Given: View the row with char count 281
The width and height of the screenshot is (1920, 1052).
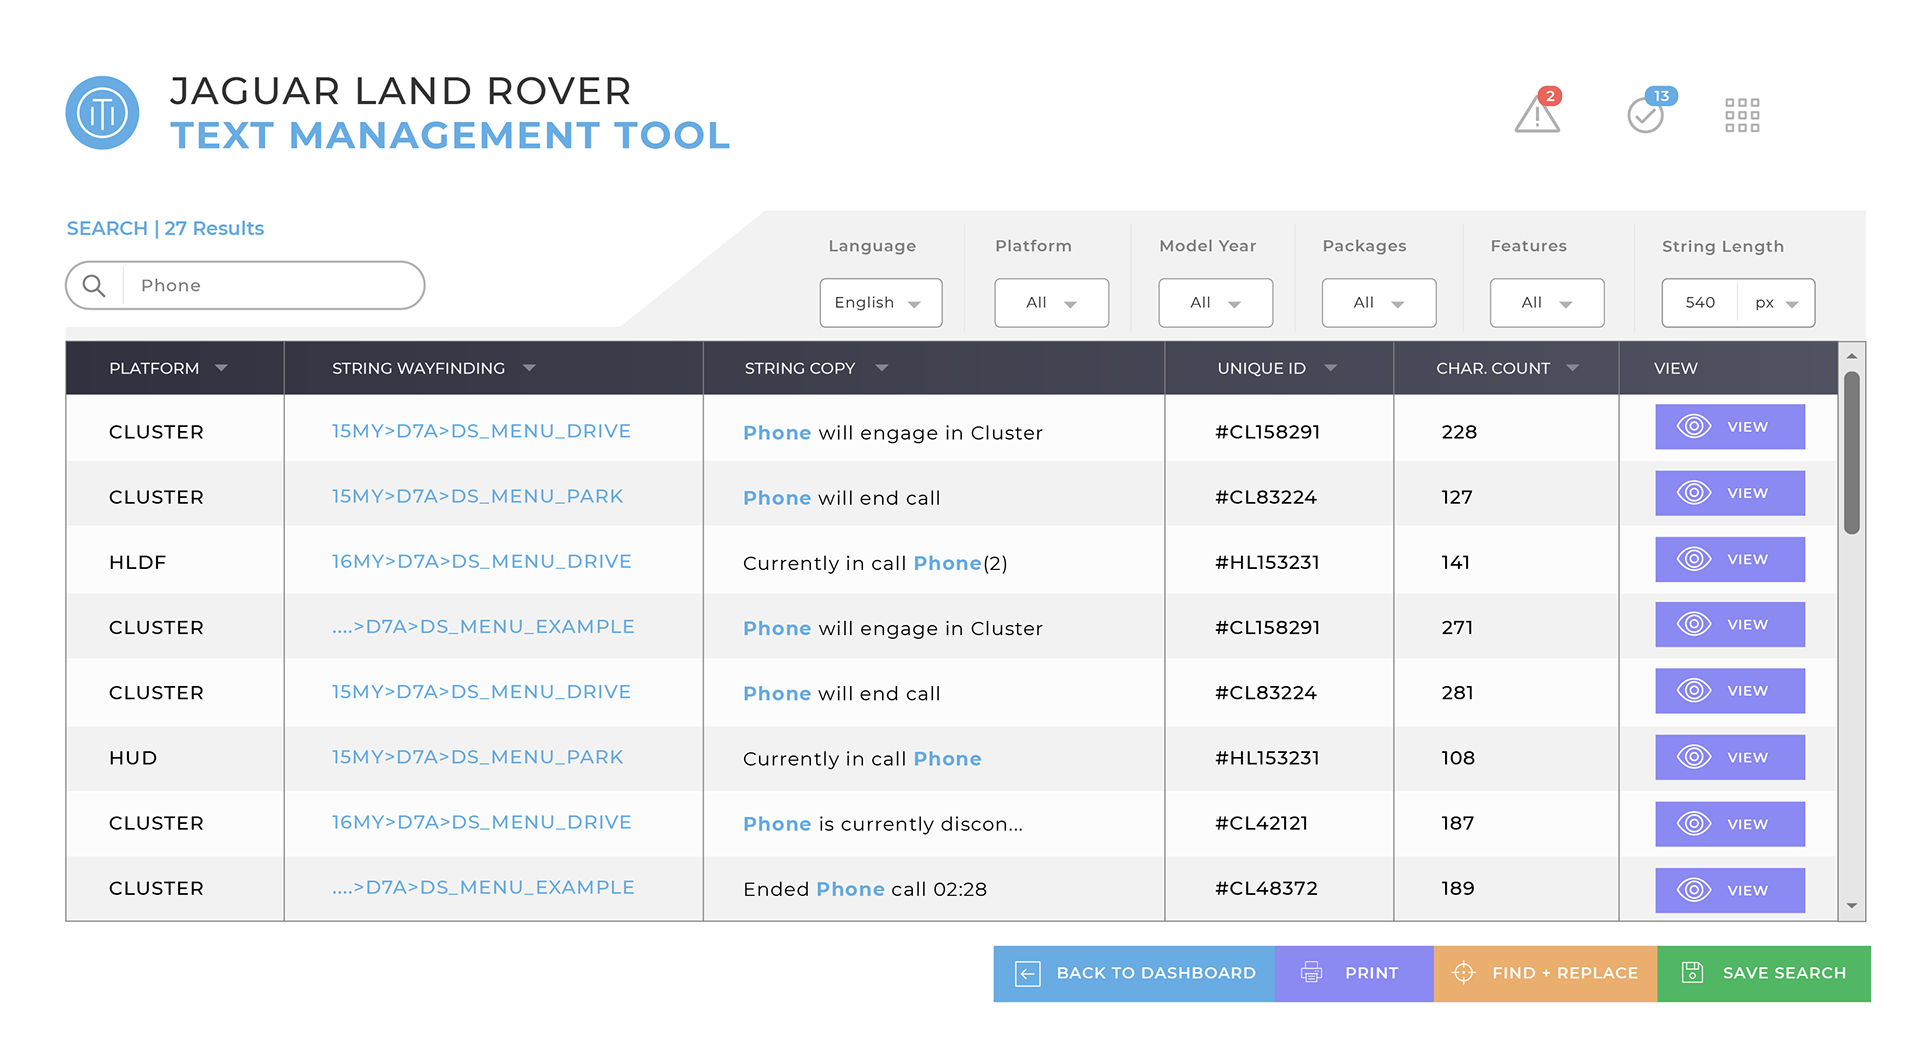Looking at the screenshot, I should pyautogui.click(x=1730, y=691).
